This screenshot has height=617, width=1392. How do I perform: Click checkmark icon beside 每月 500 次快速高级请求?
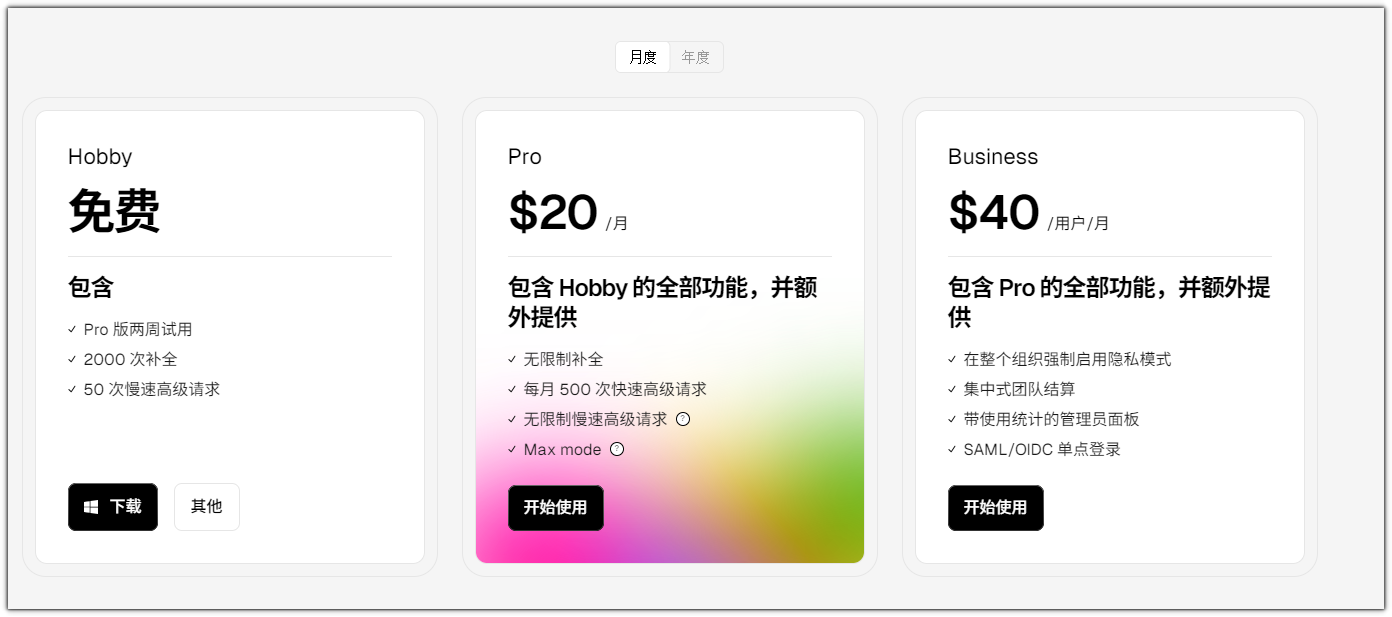coord(512,390)
